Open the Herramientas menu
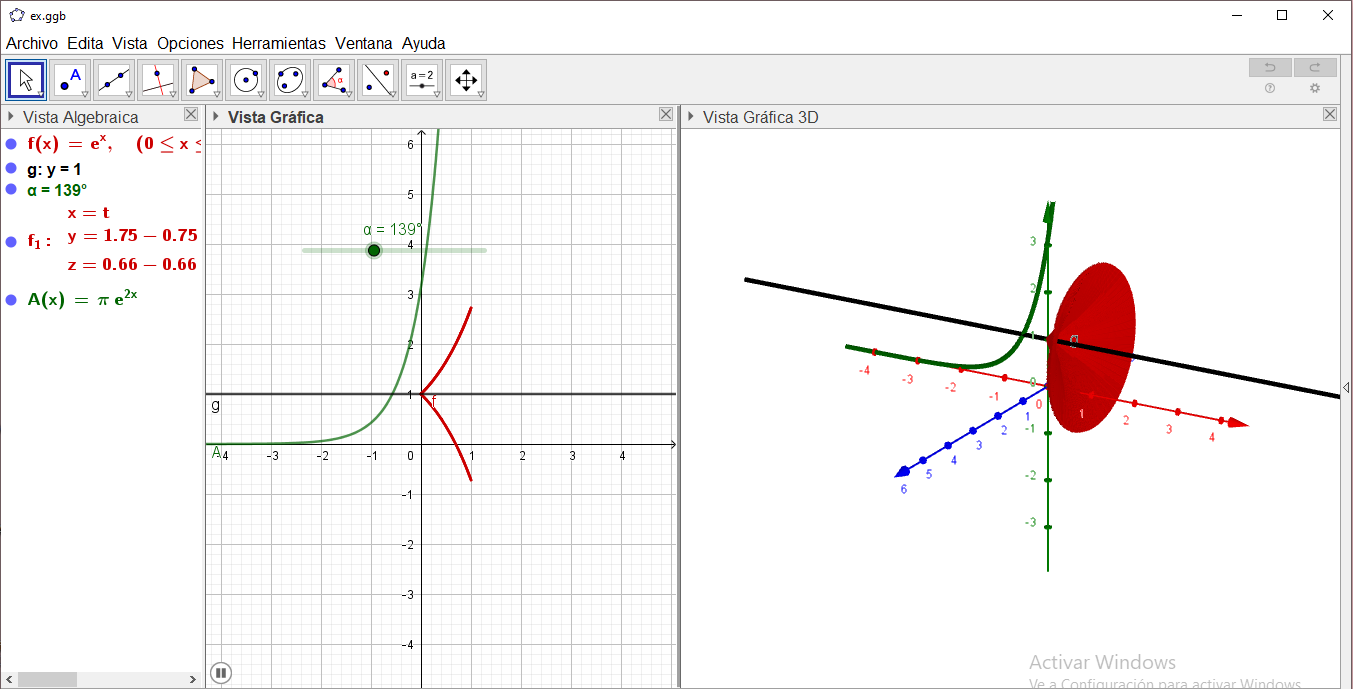 point(278,43)
